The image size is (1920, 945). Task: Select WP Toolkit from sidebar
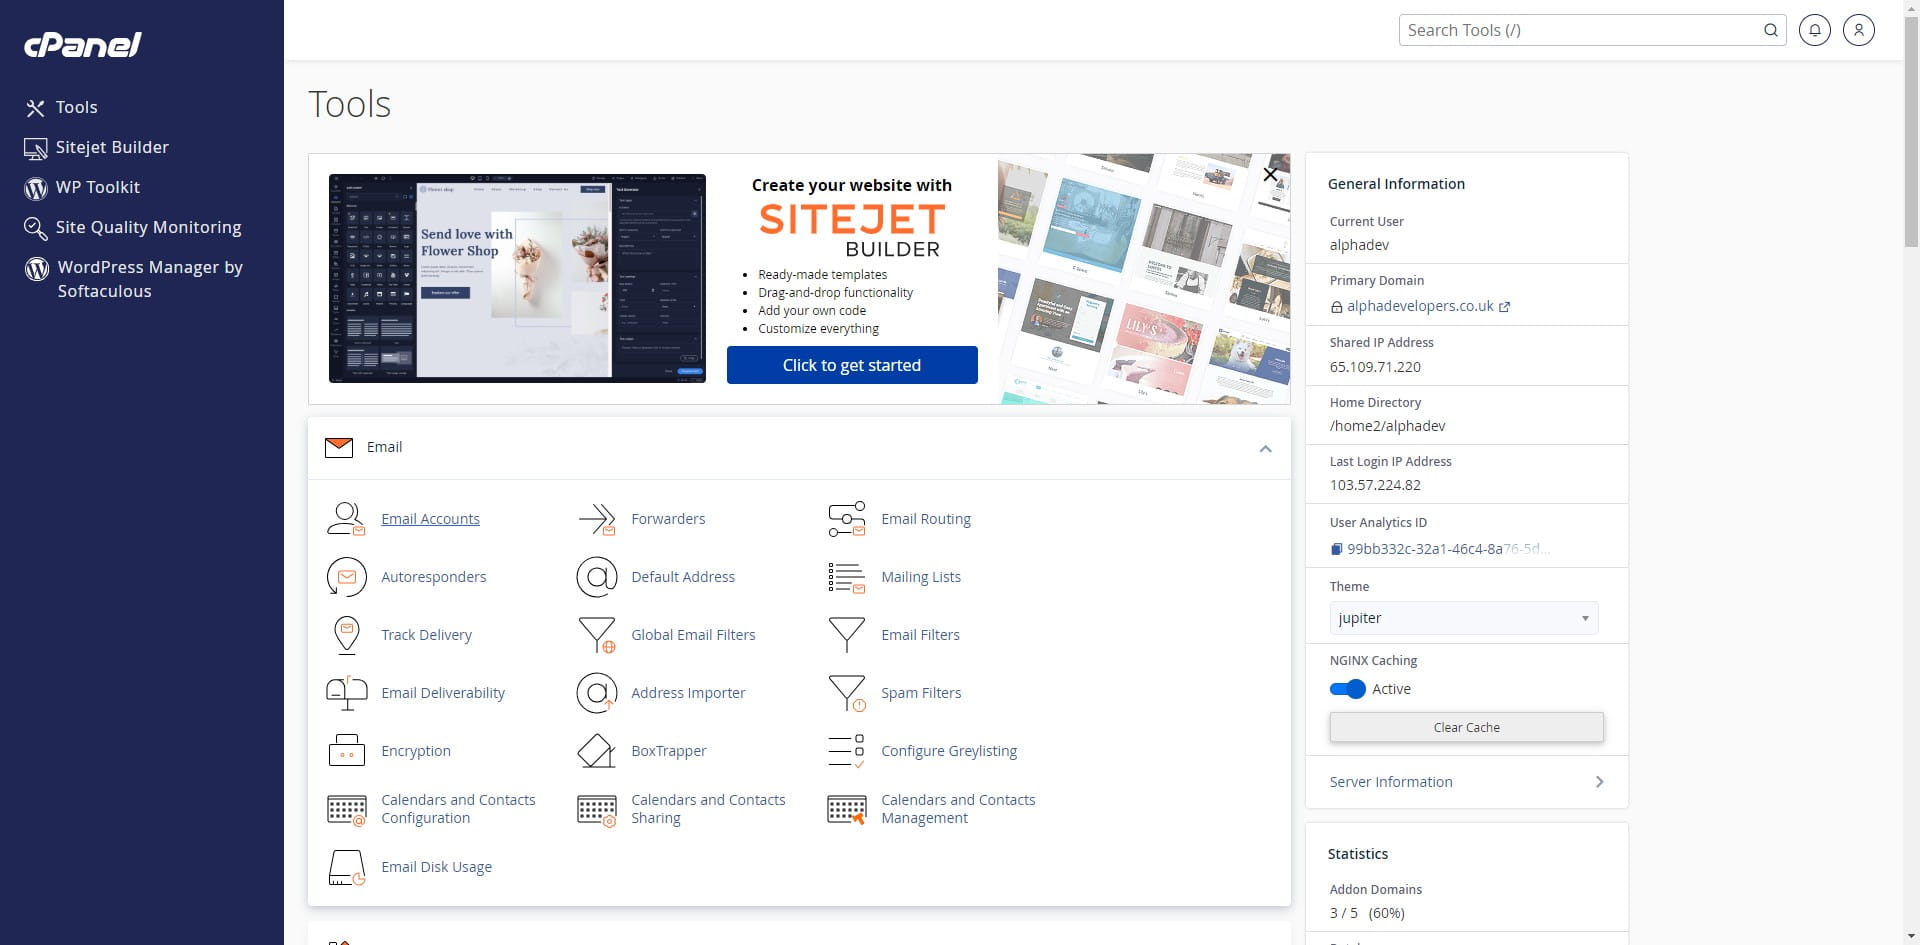click(x=97, y=187)
